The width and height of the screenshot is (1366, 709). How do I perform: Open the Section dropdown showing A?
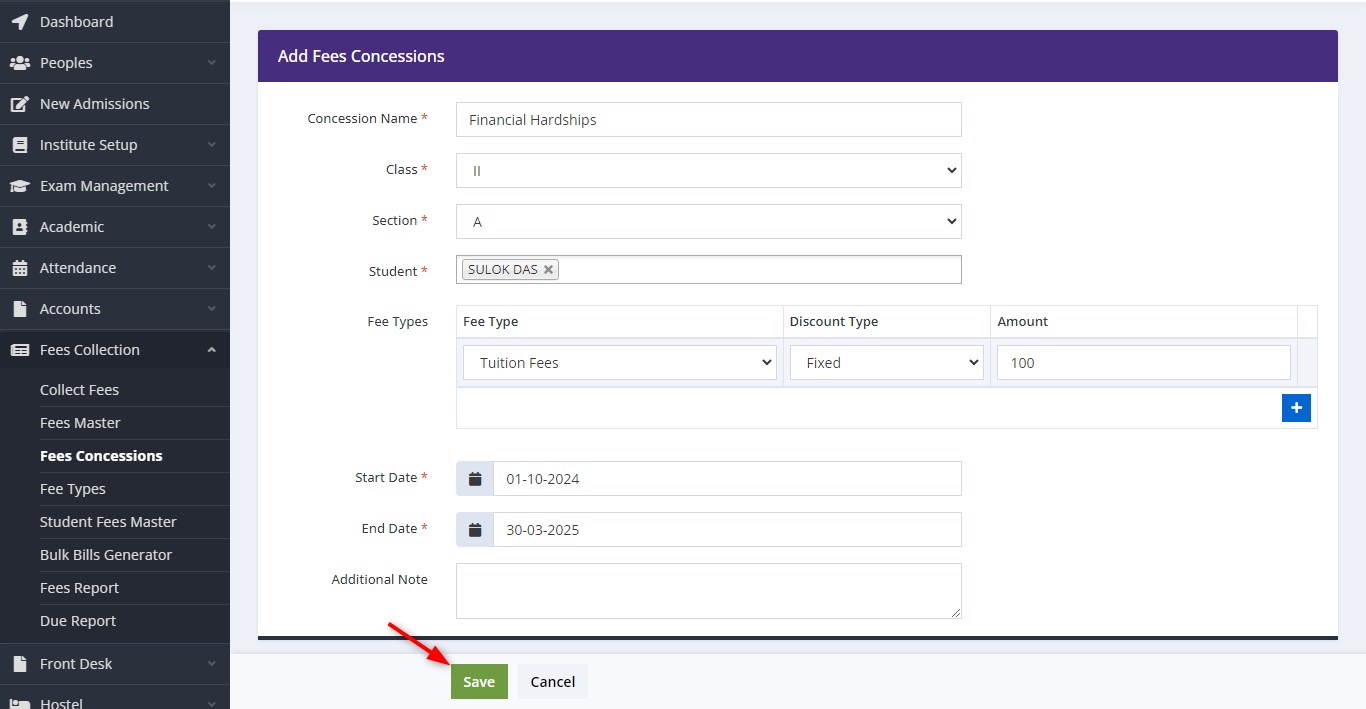pos(709,222)
